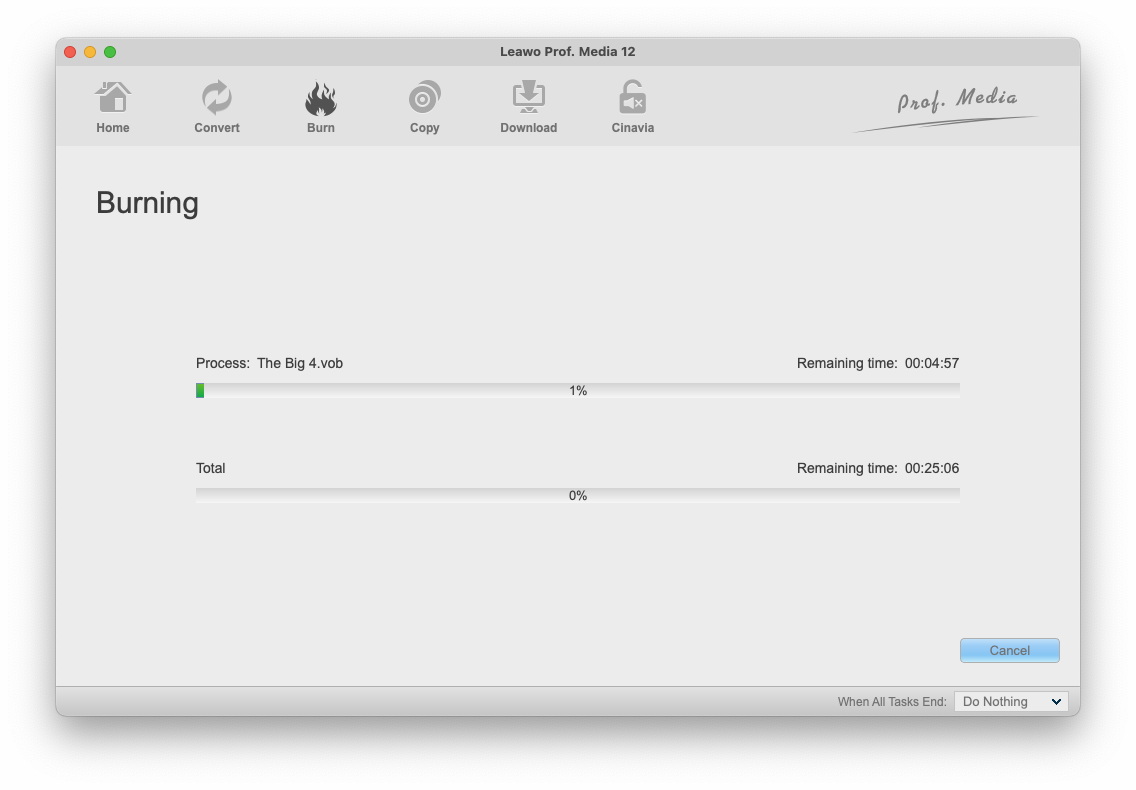This screenshot has height=790, width=1136.
Task: Click the When All Tasks End label
Action: pyautogui.click(x=892, y=702)
